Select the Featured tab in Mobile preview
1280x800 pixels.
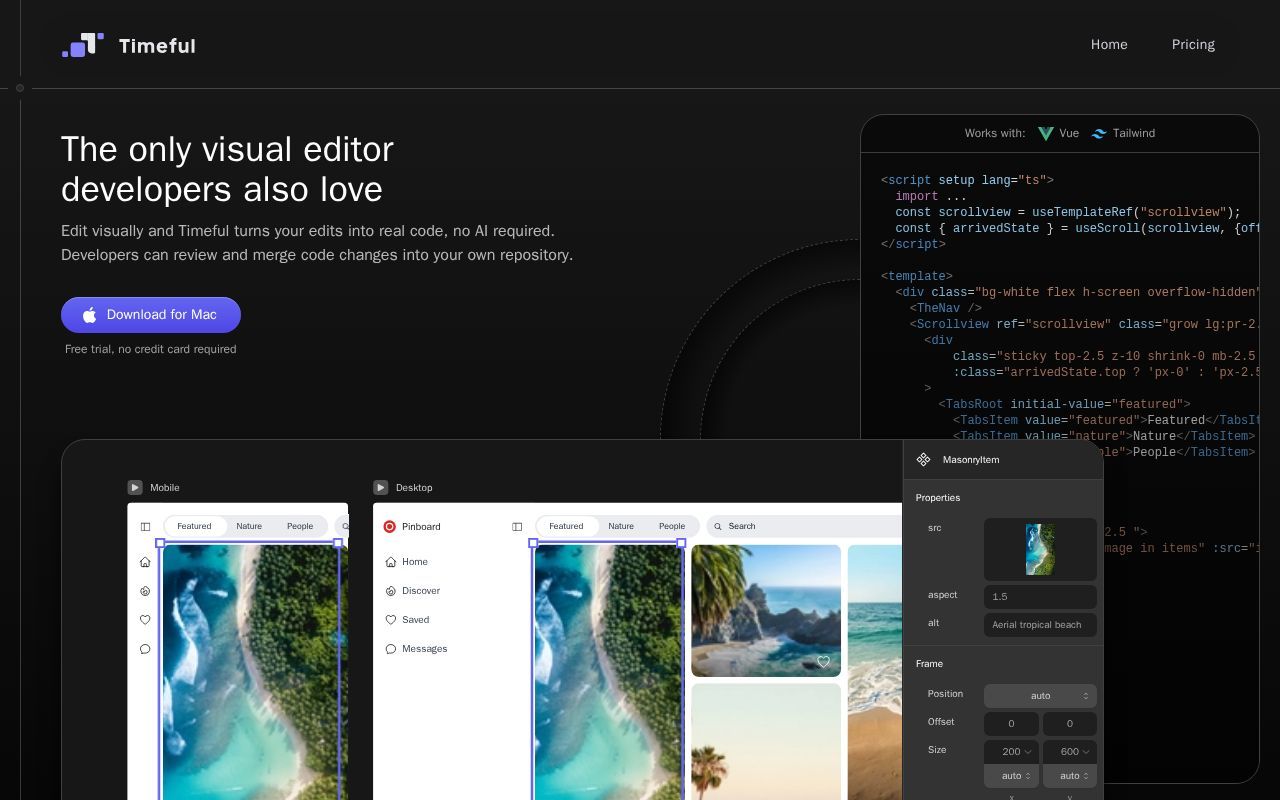(195, 526)
